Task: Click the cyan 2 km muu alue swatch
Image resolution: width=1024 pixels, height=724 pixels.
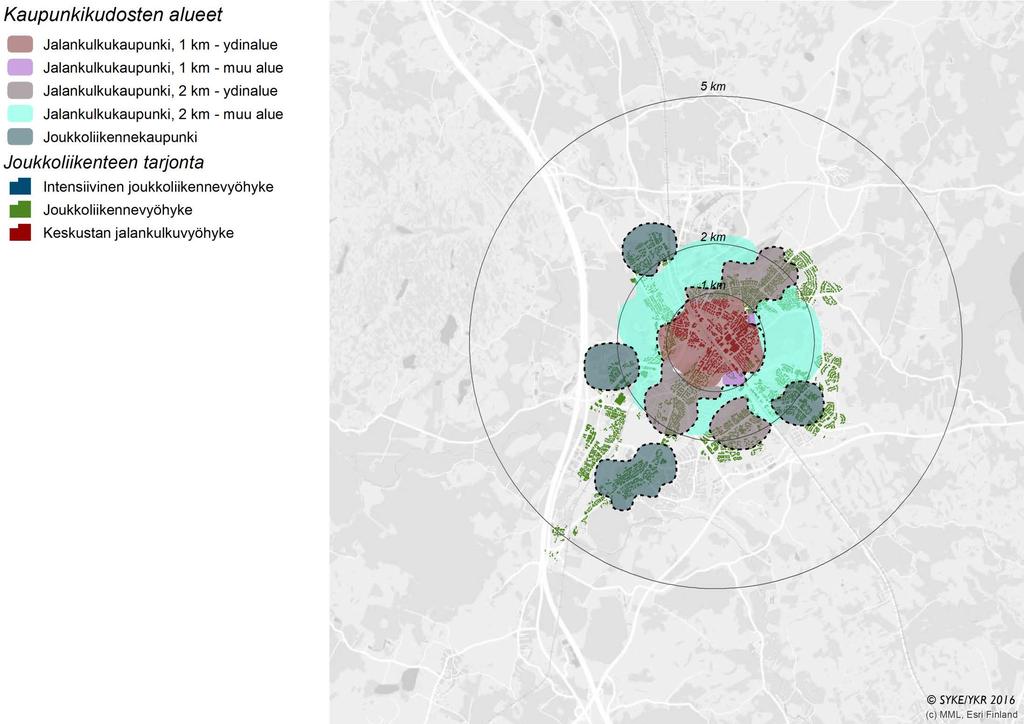Action: pos(20,114)
